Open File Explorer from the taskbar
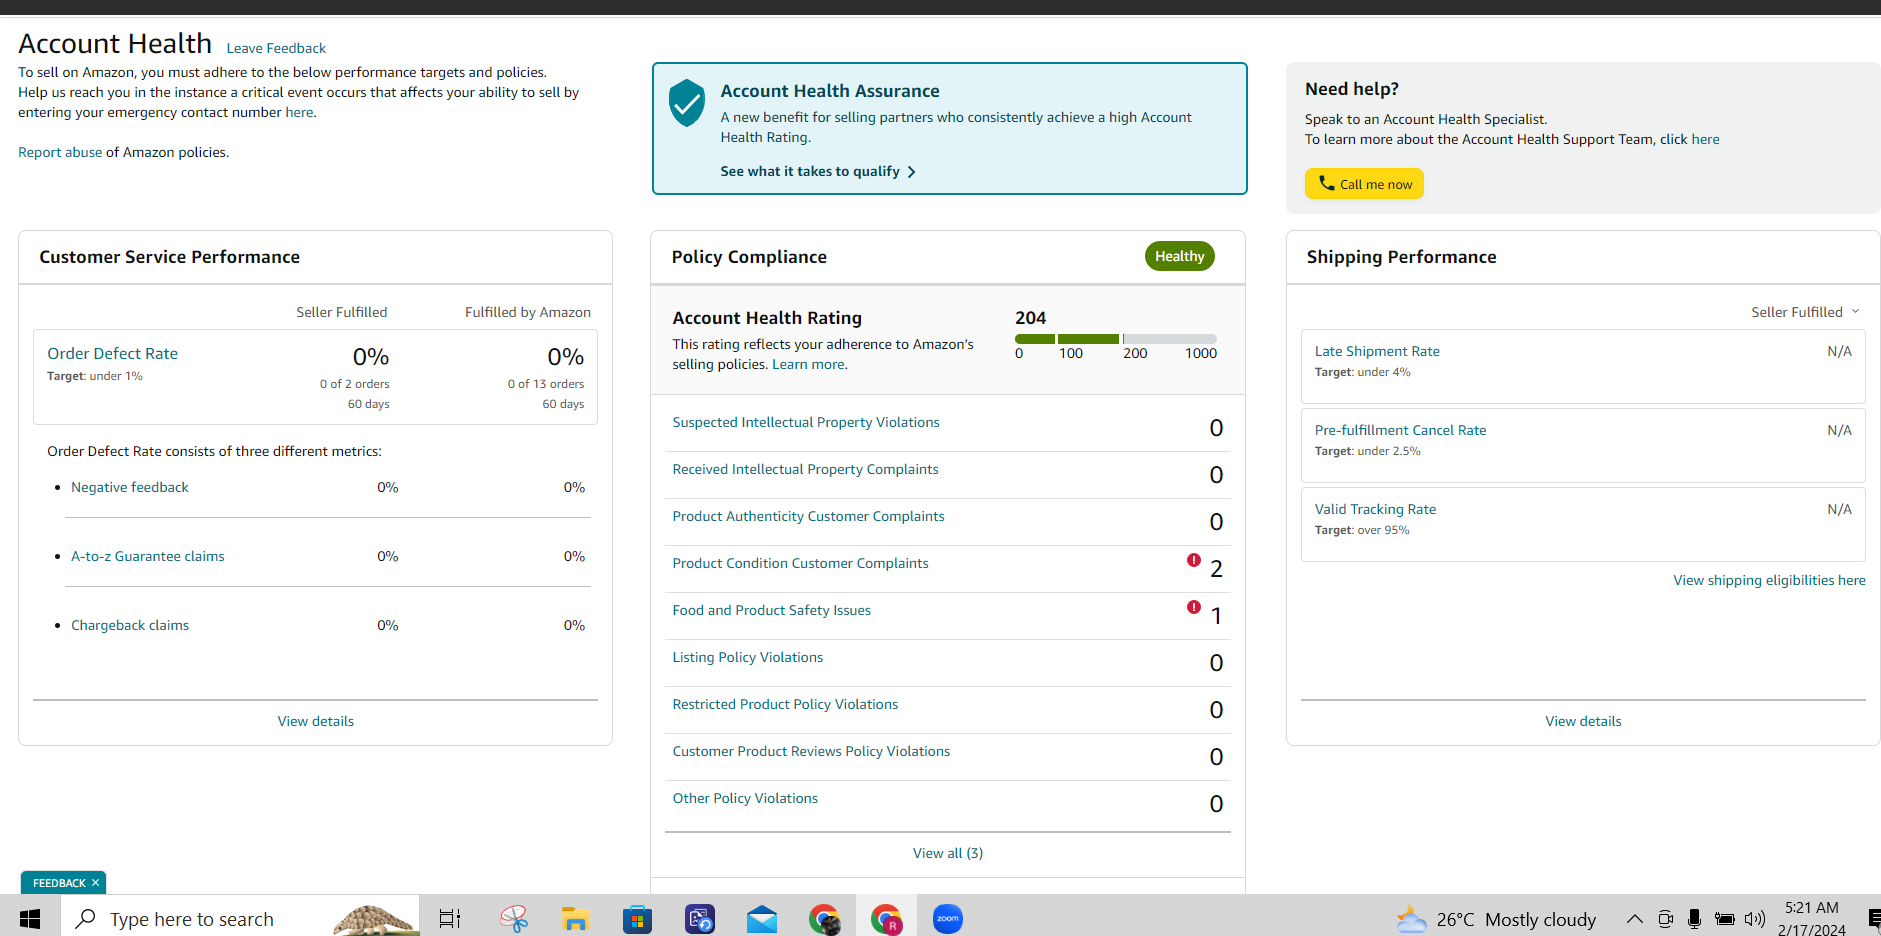 click(x=575, y=918)
